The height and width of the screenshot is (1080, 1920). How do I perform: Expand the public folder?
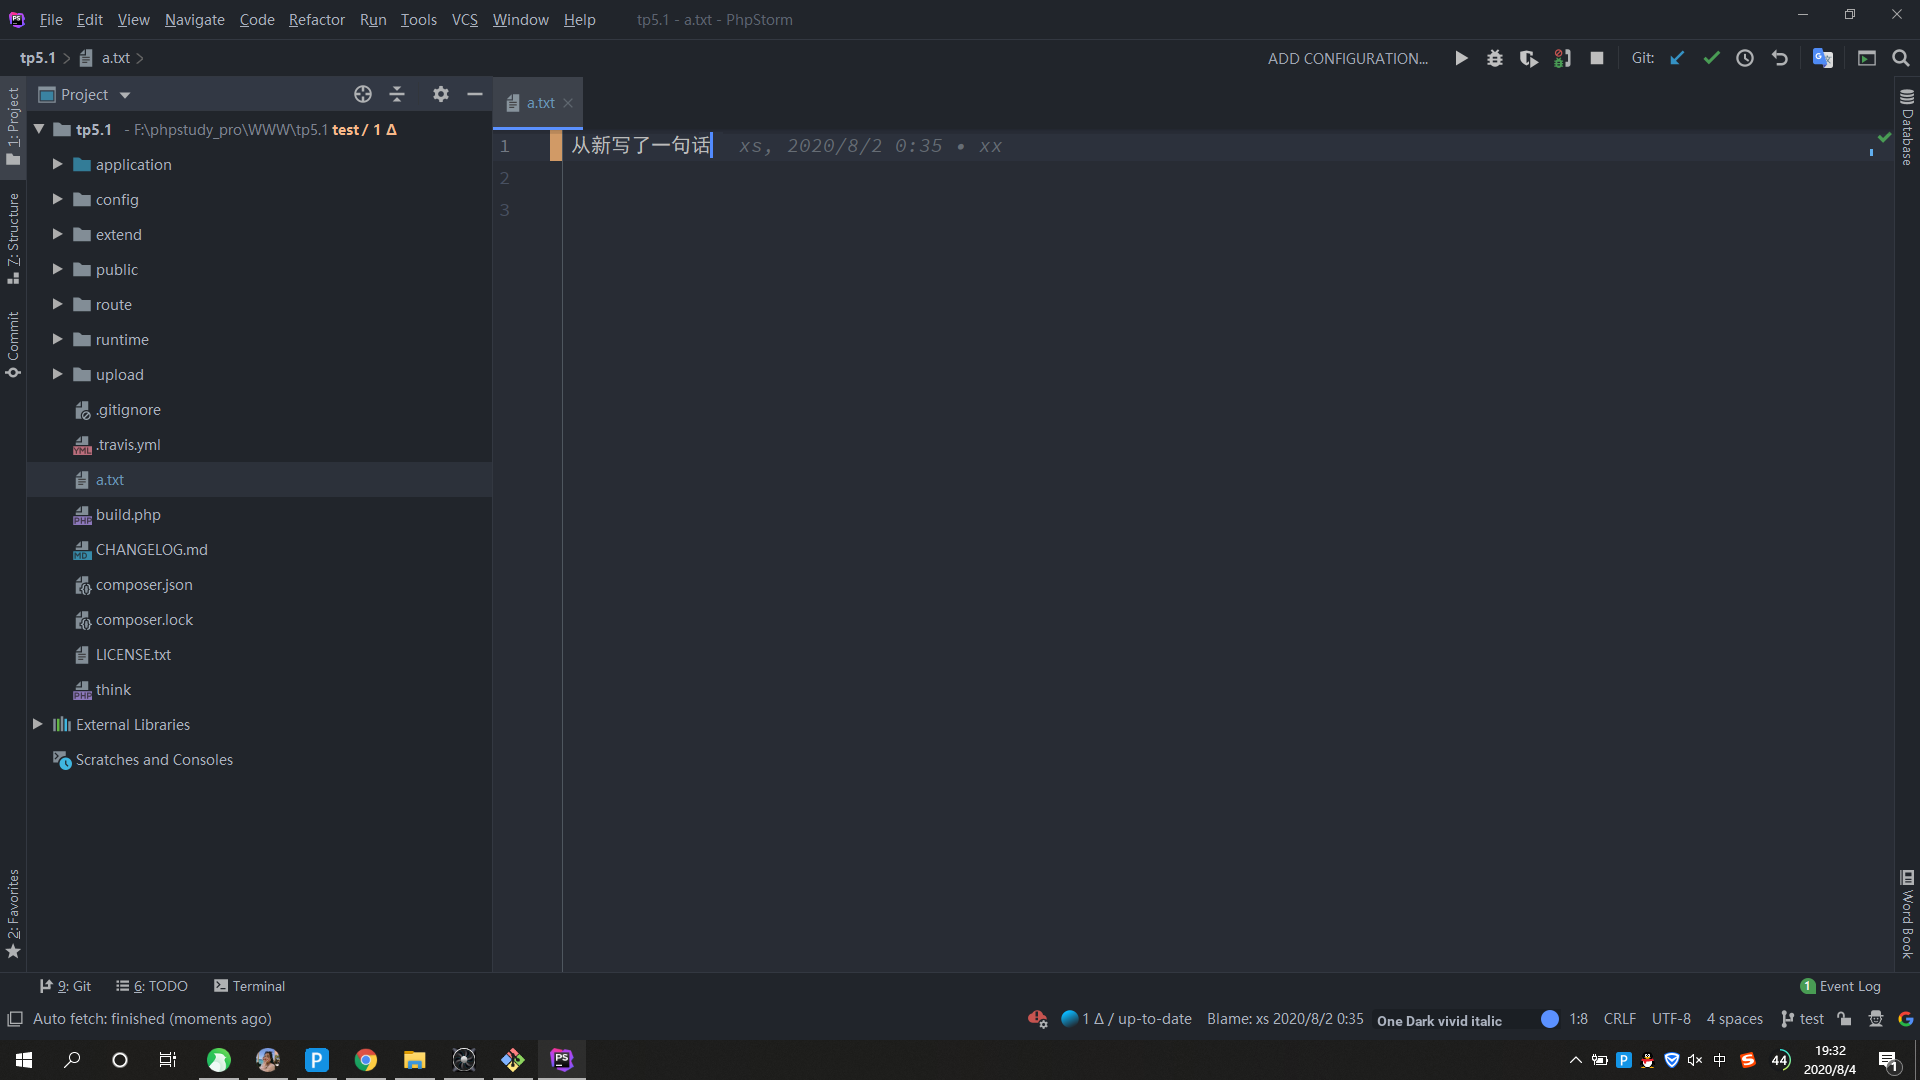pyautogui.click(x=57, y=269)
